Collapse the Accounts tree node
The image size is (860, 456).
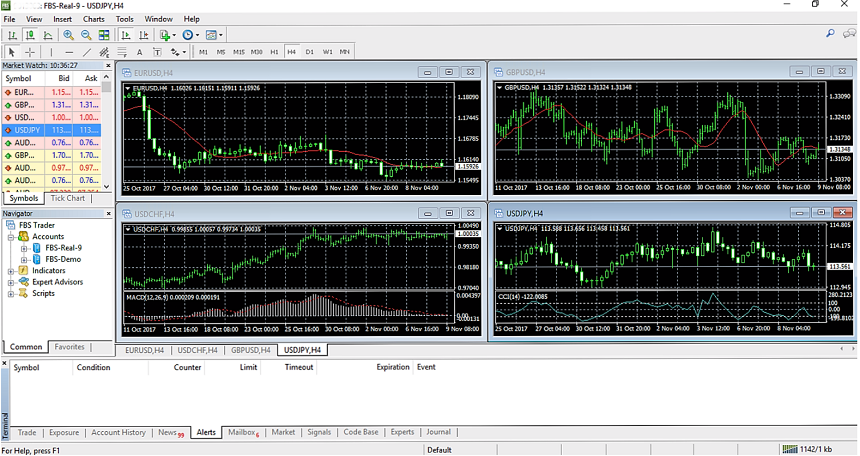(x=10, y=237)
